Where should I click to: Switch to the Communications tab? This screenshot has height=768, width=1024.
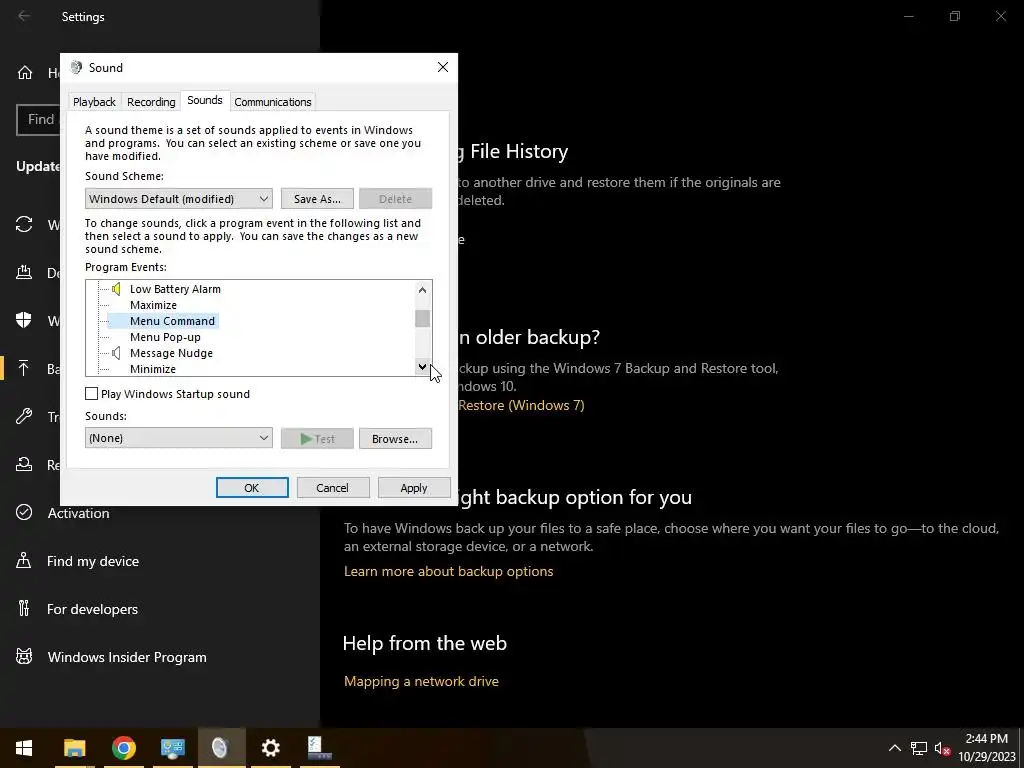click(x=272, y=102)
